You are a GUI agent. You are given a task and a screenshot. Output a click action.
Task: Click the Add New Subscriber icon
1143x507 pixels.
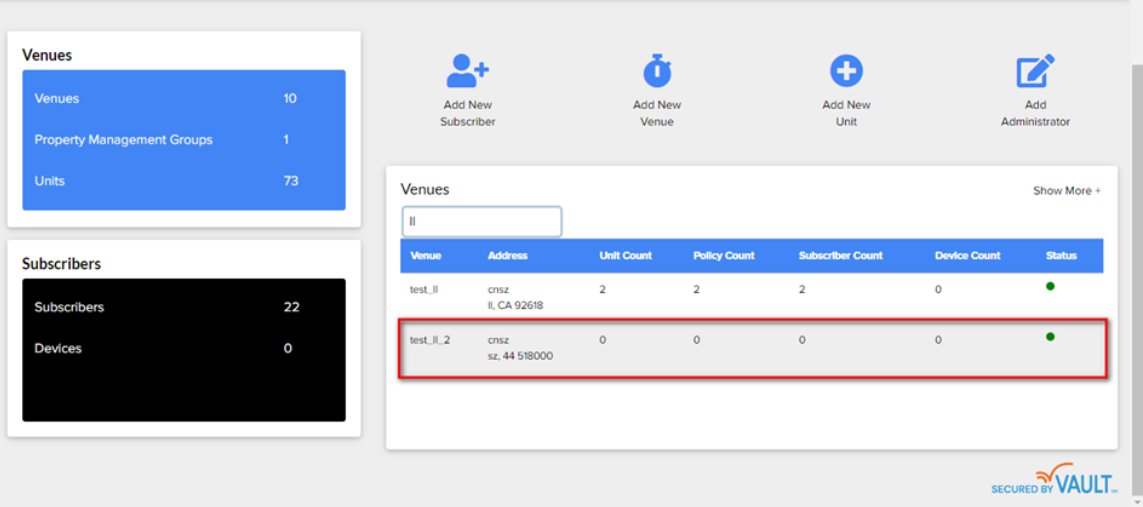[467, 72]
